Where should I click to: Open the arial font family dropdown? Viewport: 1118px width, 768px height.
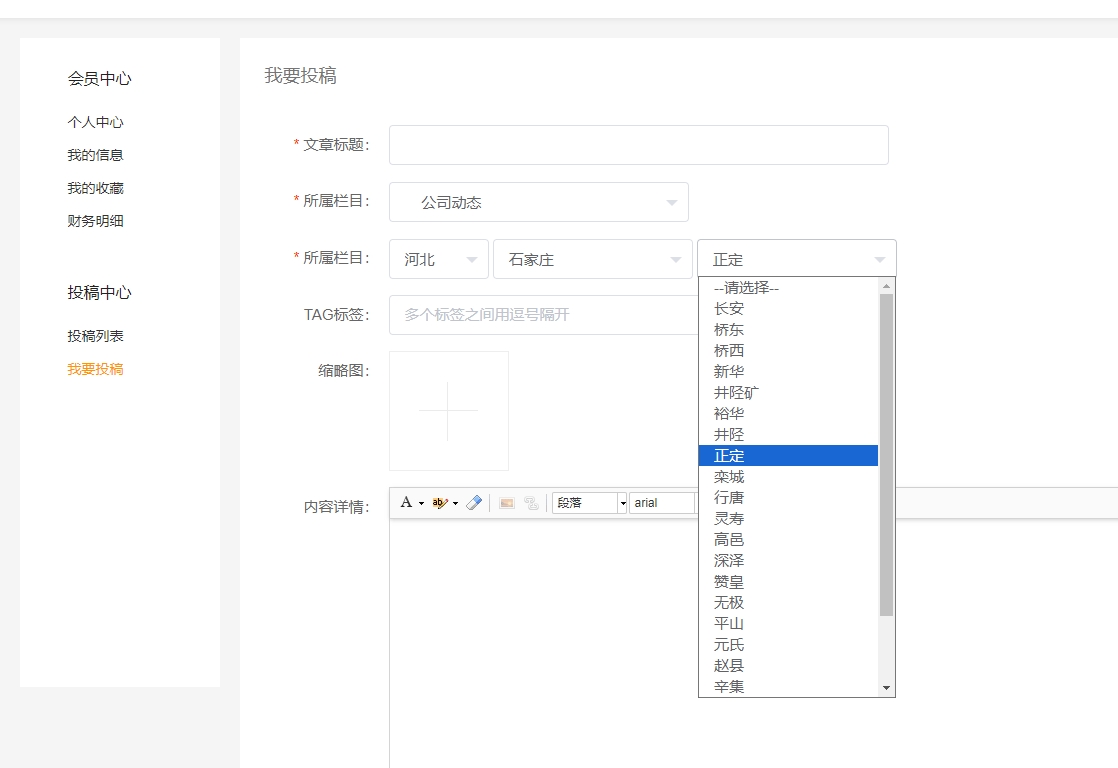[662, 503]
